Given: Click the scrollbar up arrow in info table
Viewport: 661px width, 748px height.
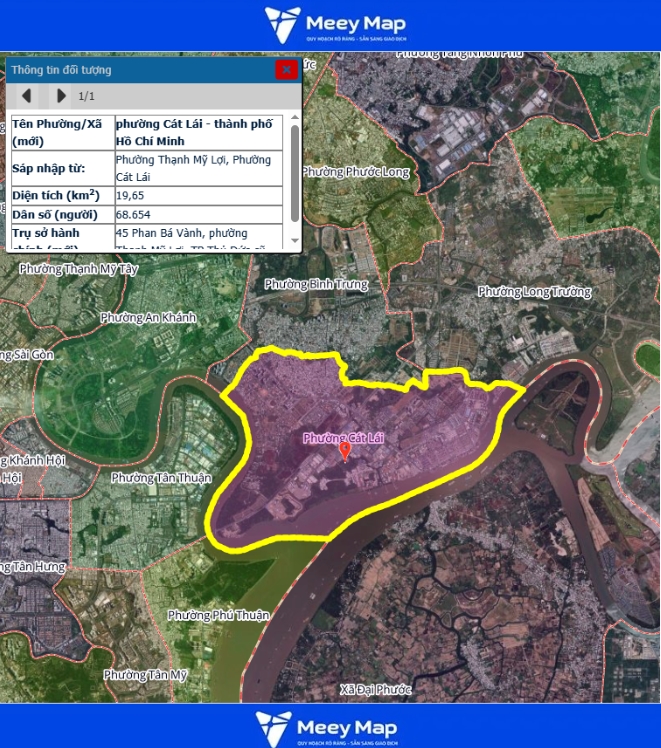Looking at the screenshot, I should point(294,119).
